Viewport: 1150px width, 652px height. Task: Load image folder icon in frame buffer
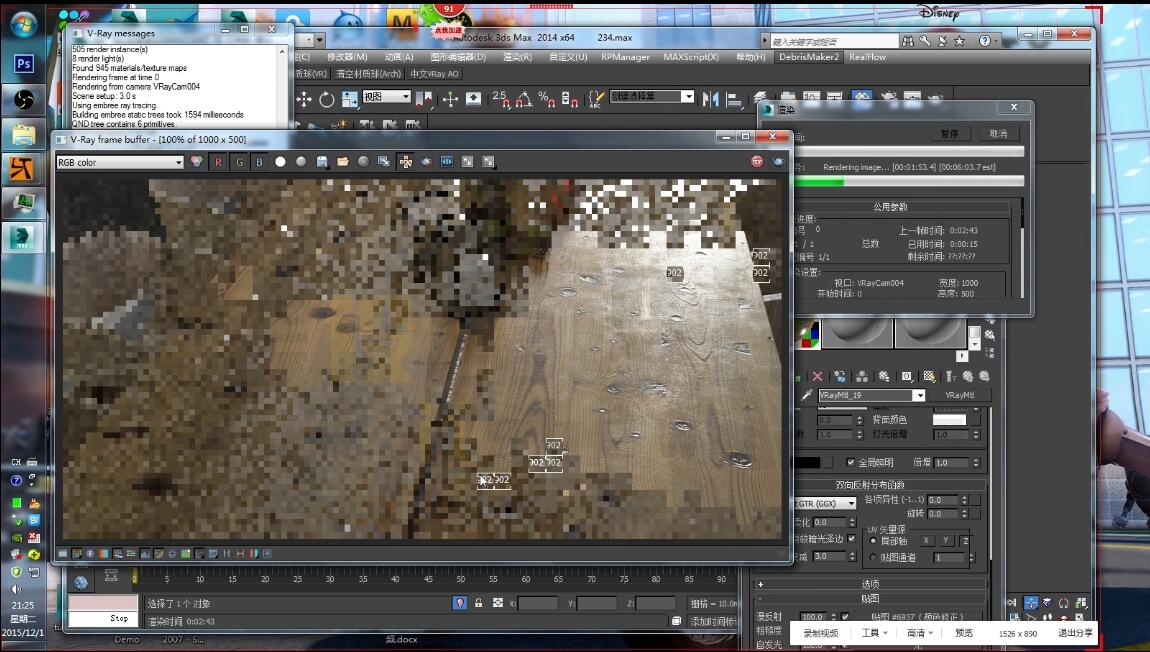coord(343,161)
